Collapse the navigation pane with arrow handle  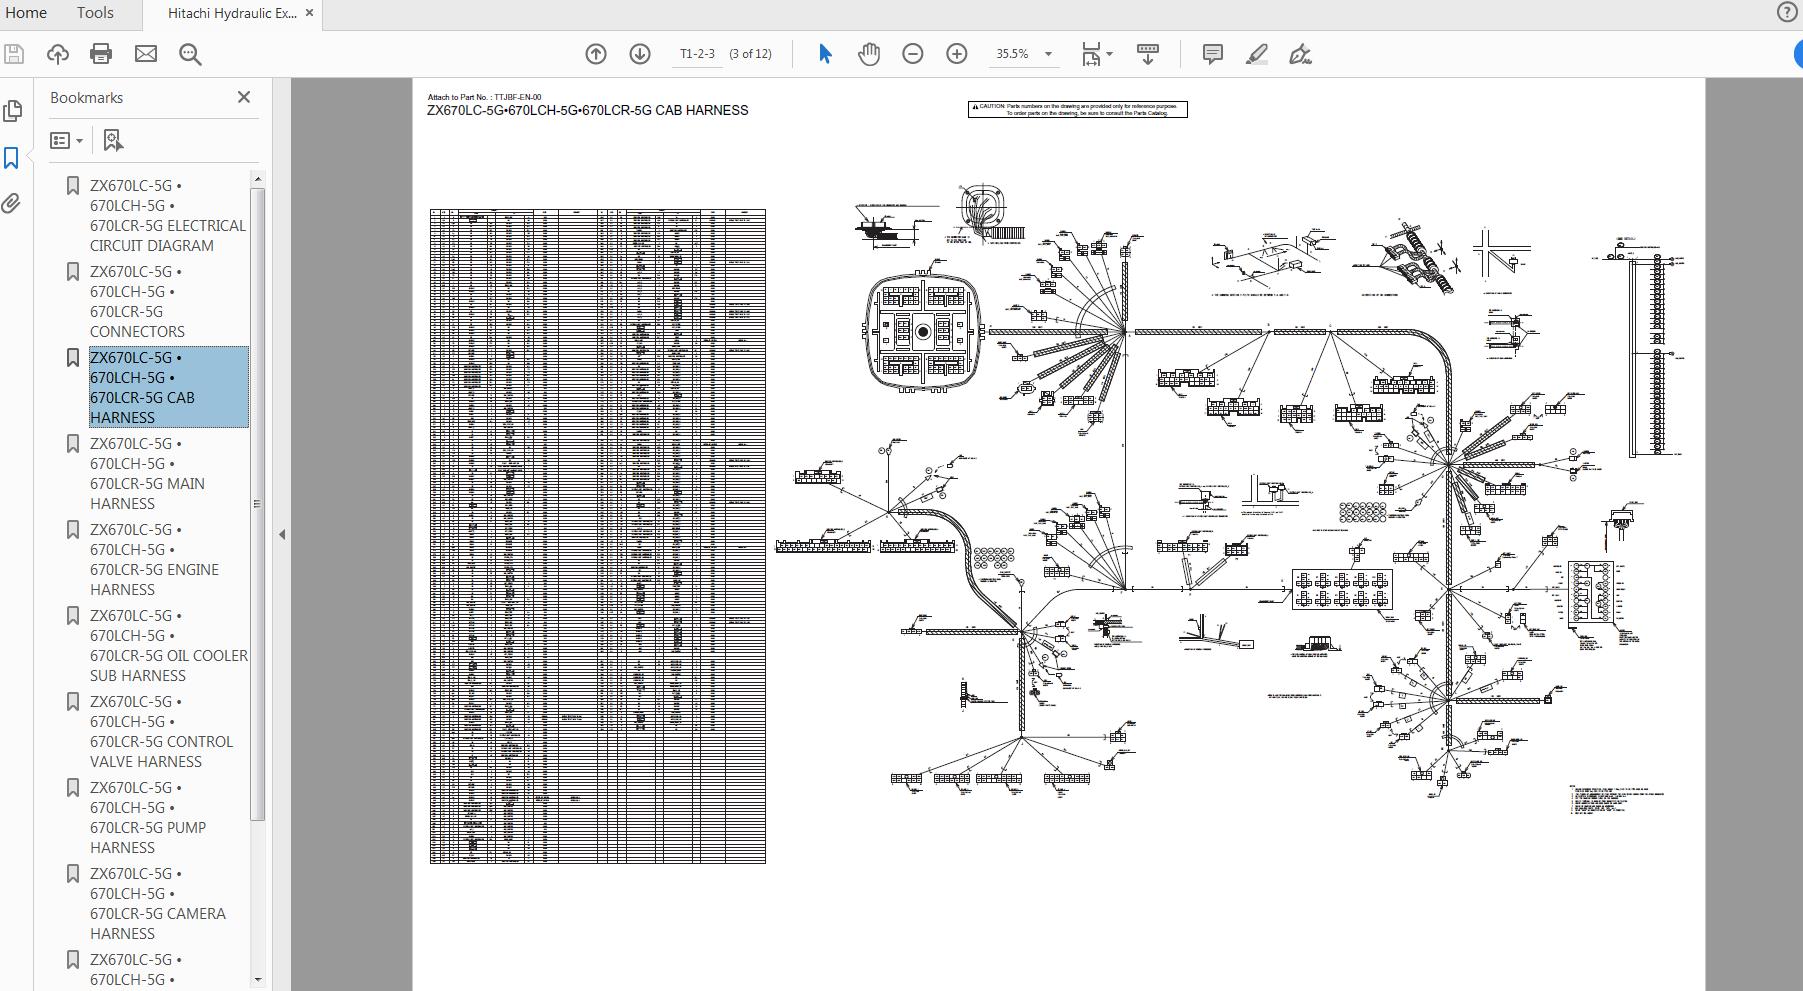(282, 534)
